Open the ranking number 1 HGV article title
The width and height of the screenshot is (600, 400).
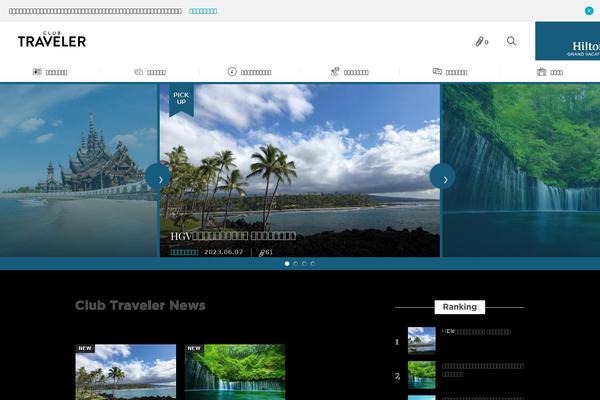pos(476,332)
